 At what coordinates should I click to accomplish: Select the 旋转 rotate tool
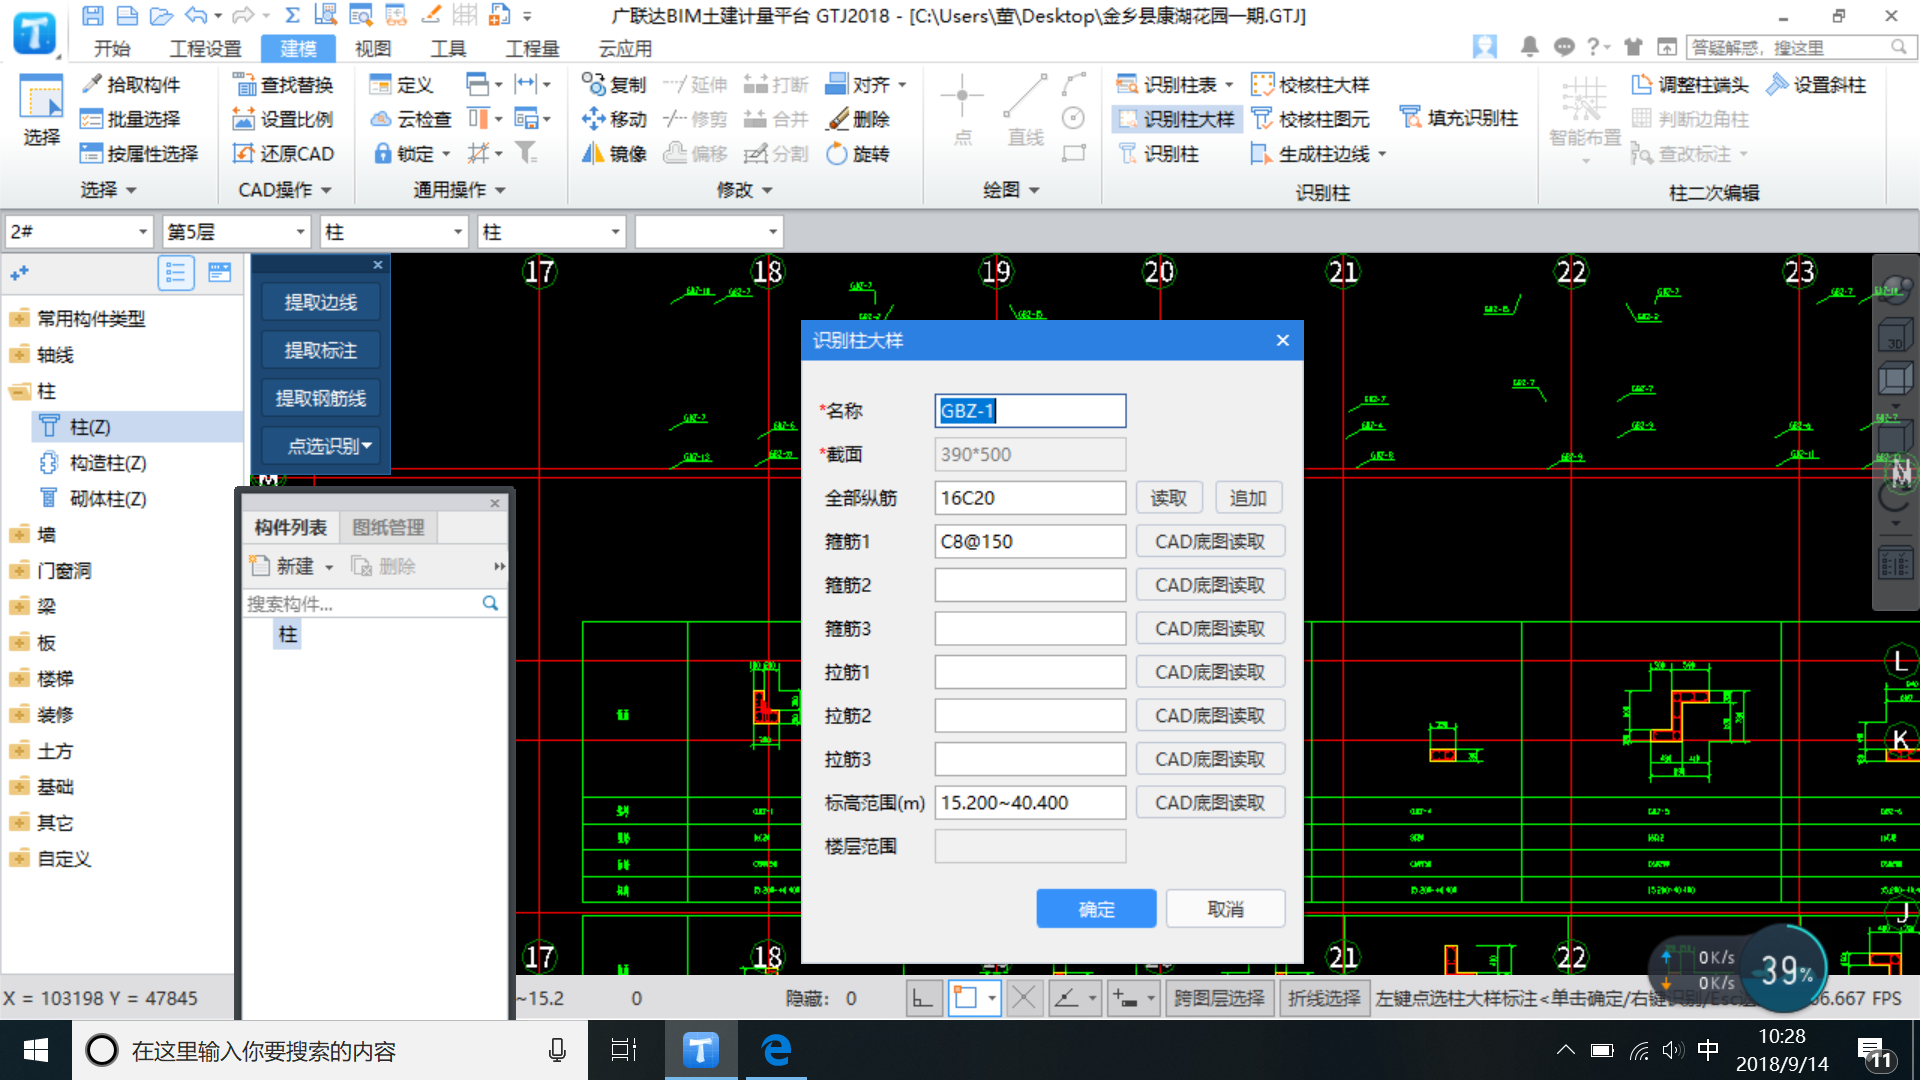tap(858, 153)
